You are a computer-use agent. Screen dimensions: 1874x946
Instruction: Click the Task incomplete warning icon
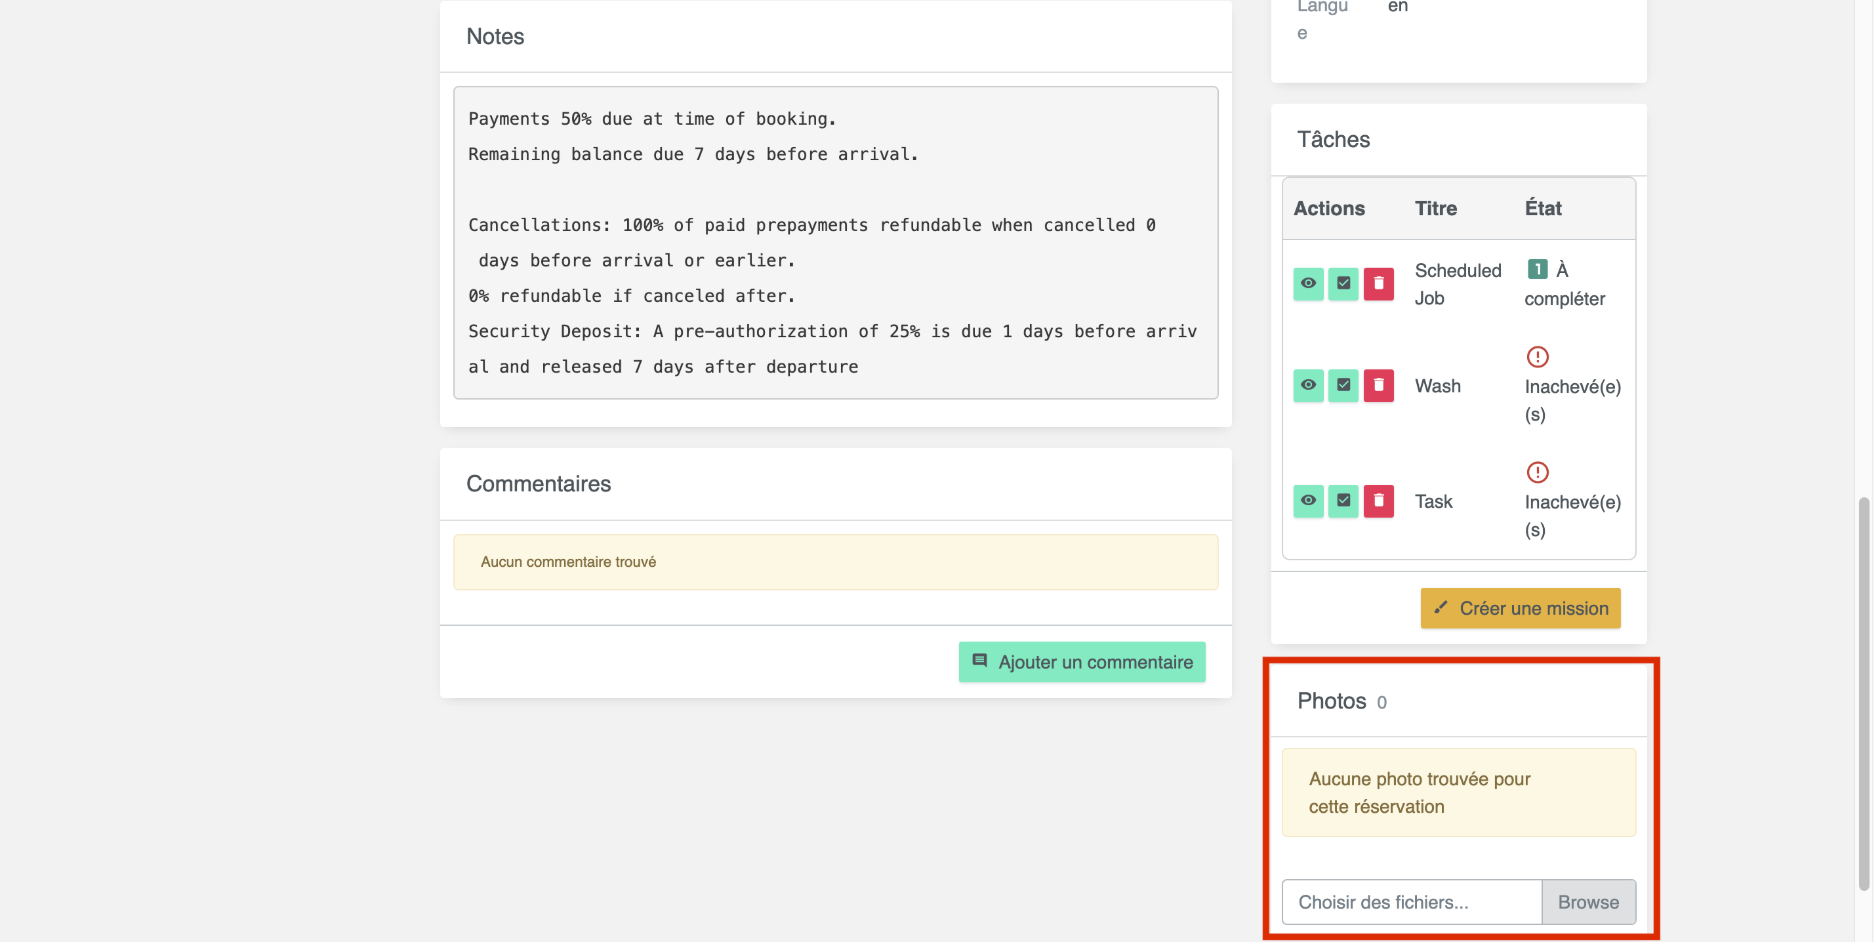click(1537, 472)
